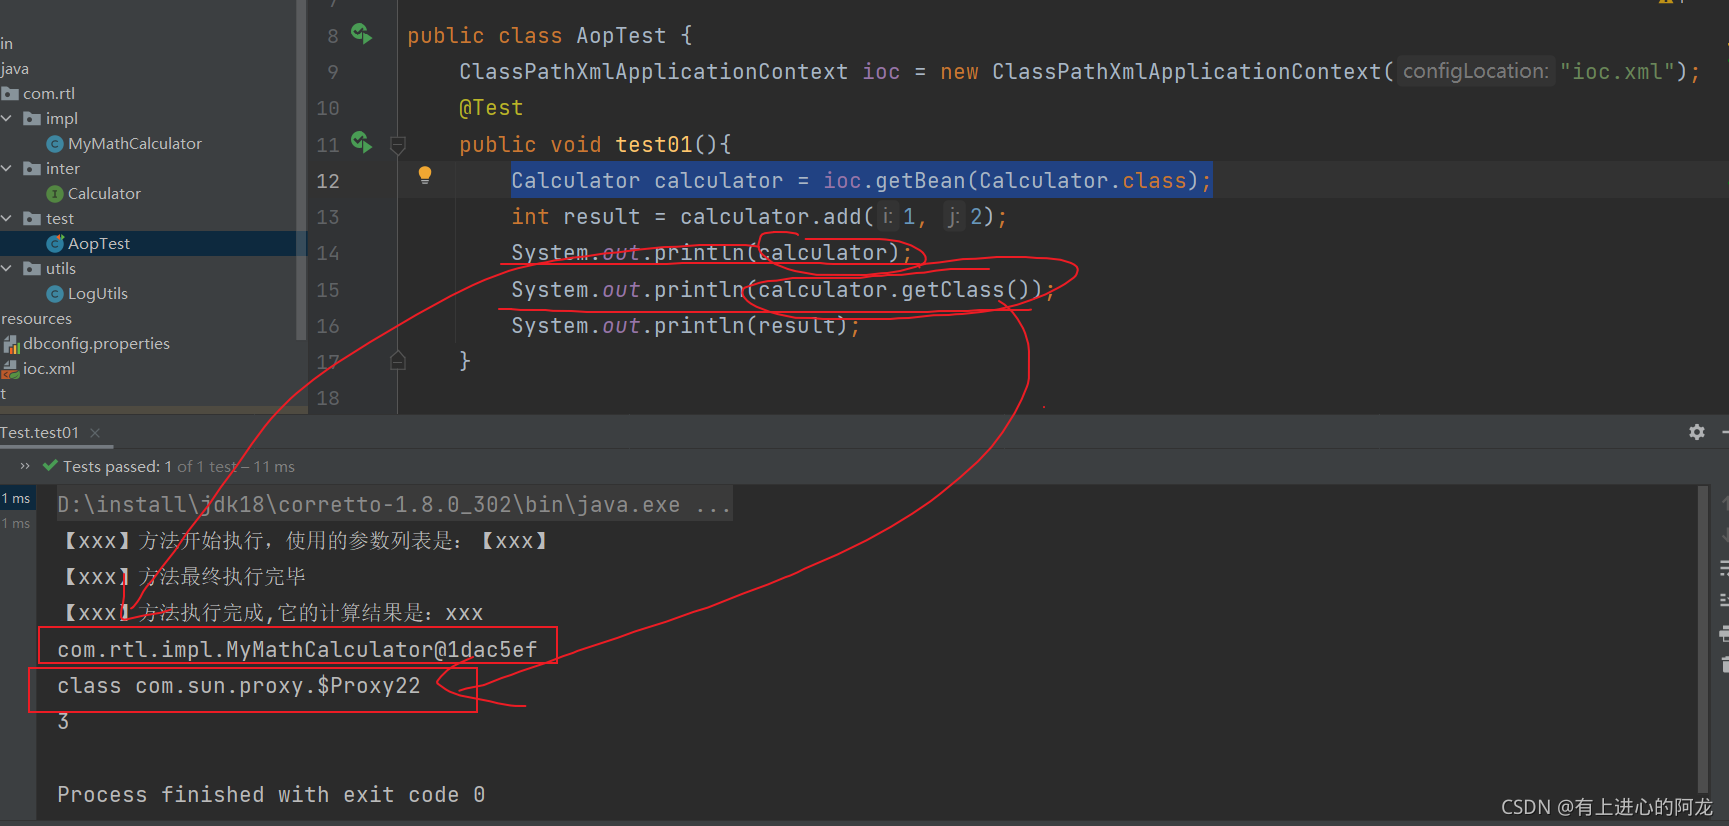Click green tests passed checkmark icon
This screenshot has height=826, width=1729.
pyautogui.click(x=50, y=466)
